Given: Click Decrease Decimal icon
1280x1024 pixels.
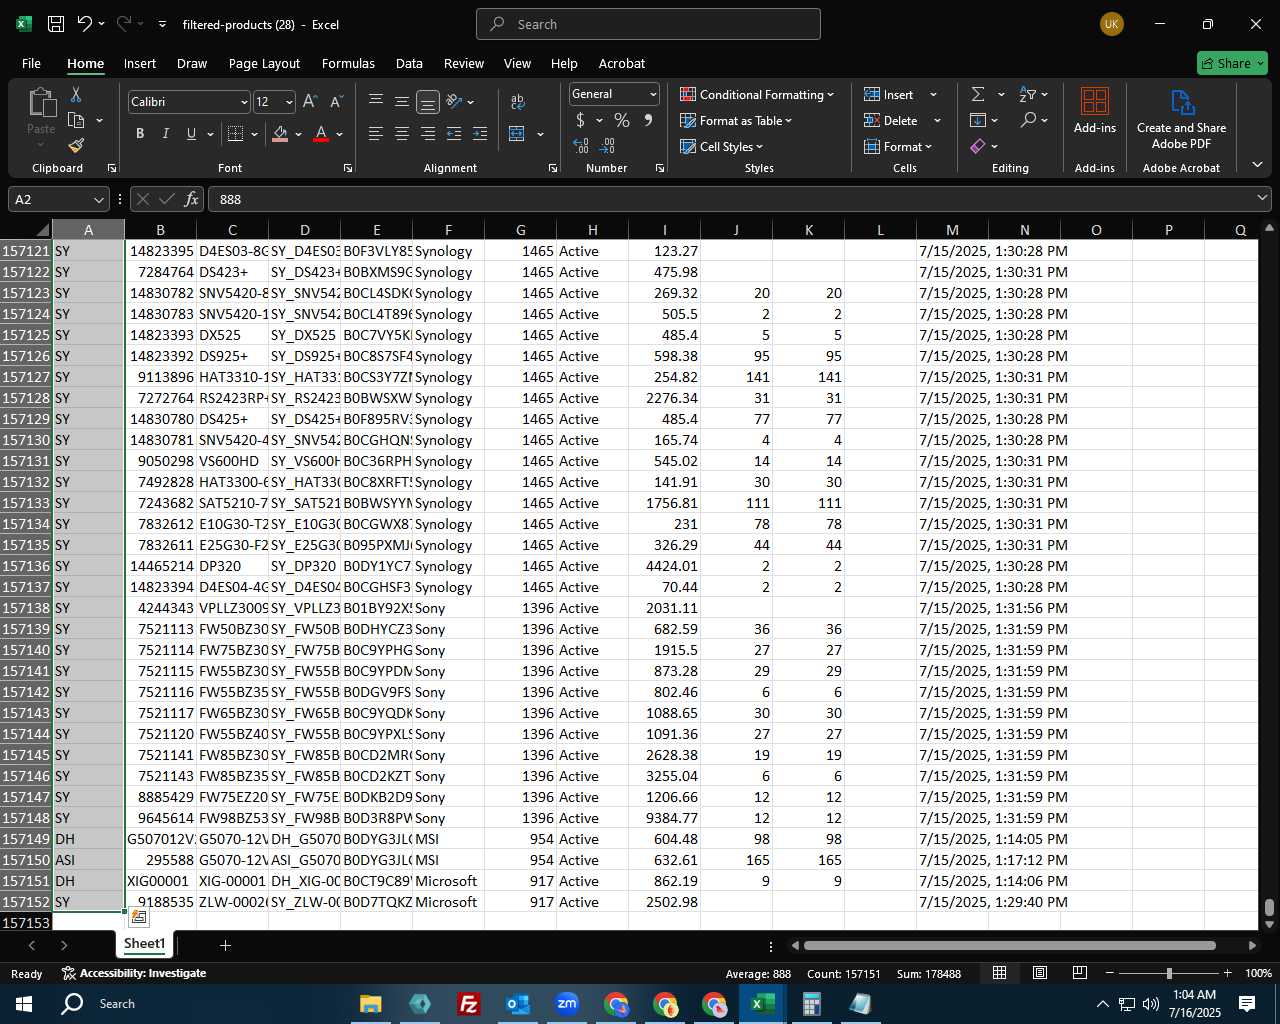Looking at the screenshot, I should coord(607,146).
